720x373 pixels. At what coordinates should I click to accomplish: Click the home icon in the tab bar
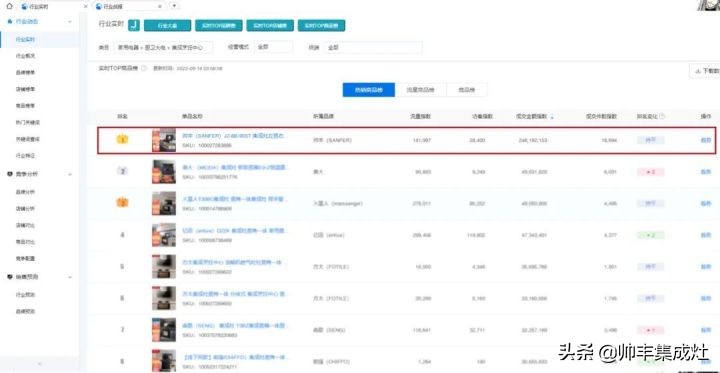tap(10, 6)
